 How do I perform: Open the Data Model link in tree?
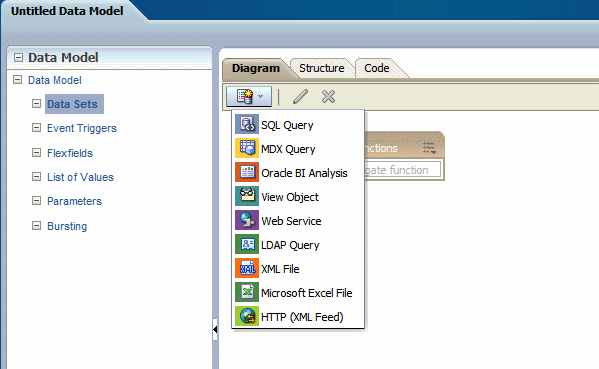(x=55, y=80)
